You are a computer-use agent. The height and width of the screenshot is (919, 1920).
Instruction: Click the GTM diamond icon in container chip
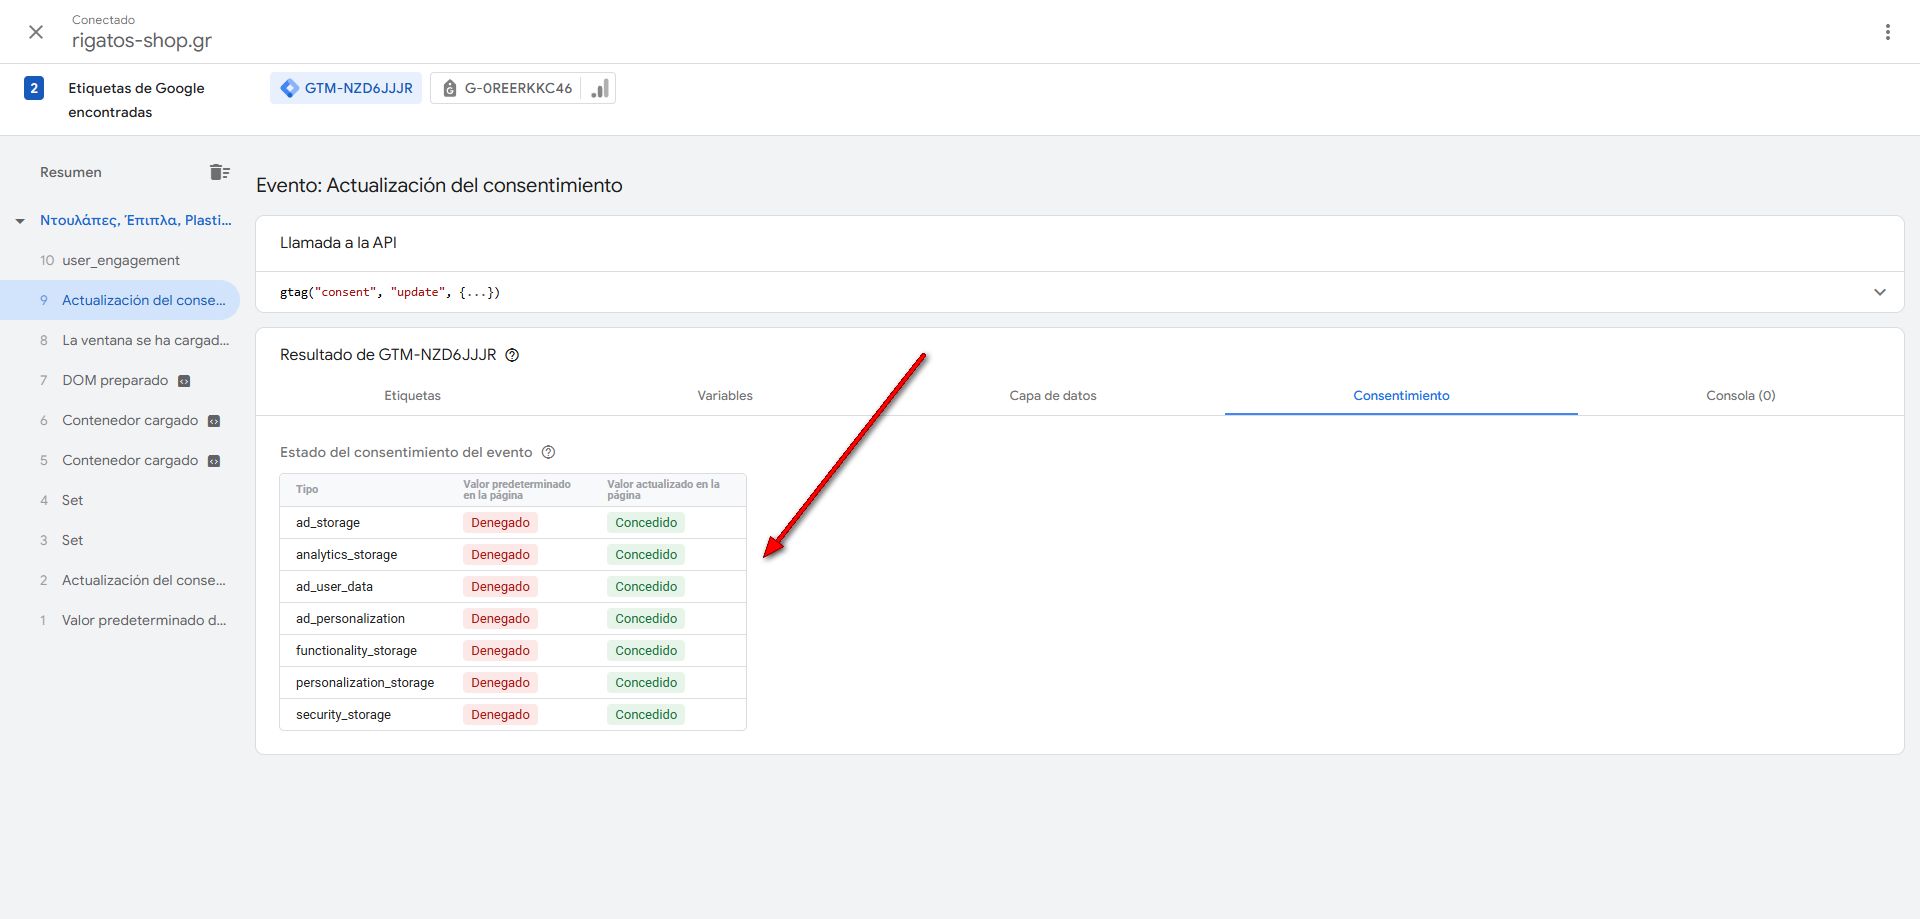click(x=289, y=88)
